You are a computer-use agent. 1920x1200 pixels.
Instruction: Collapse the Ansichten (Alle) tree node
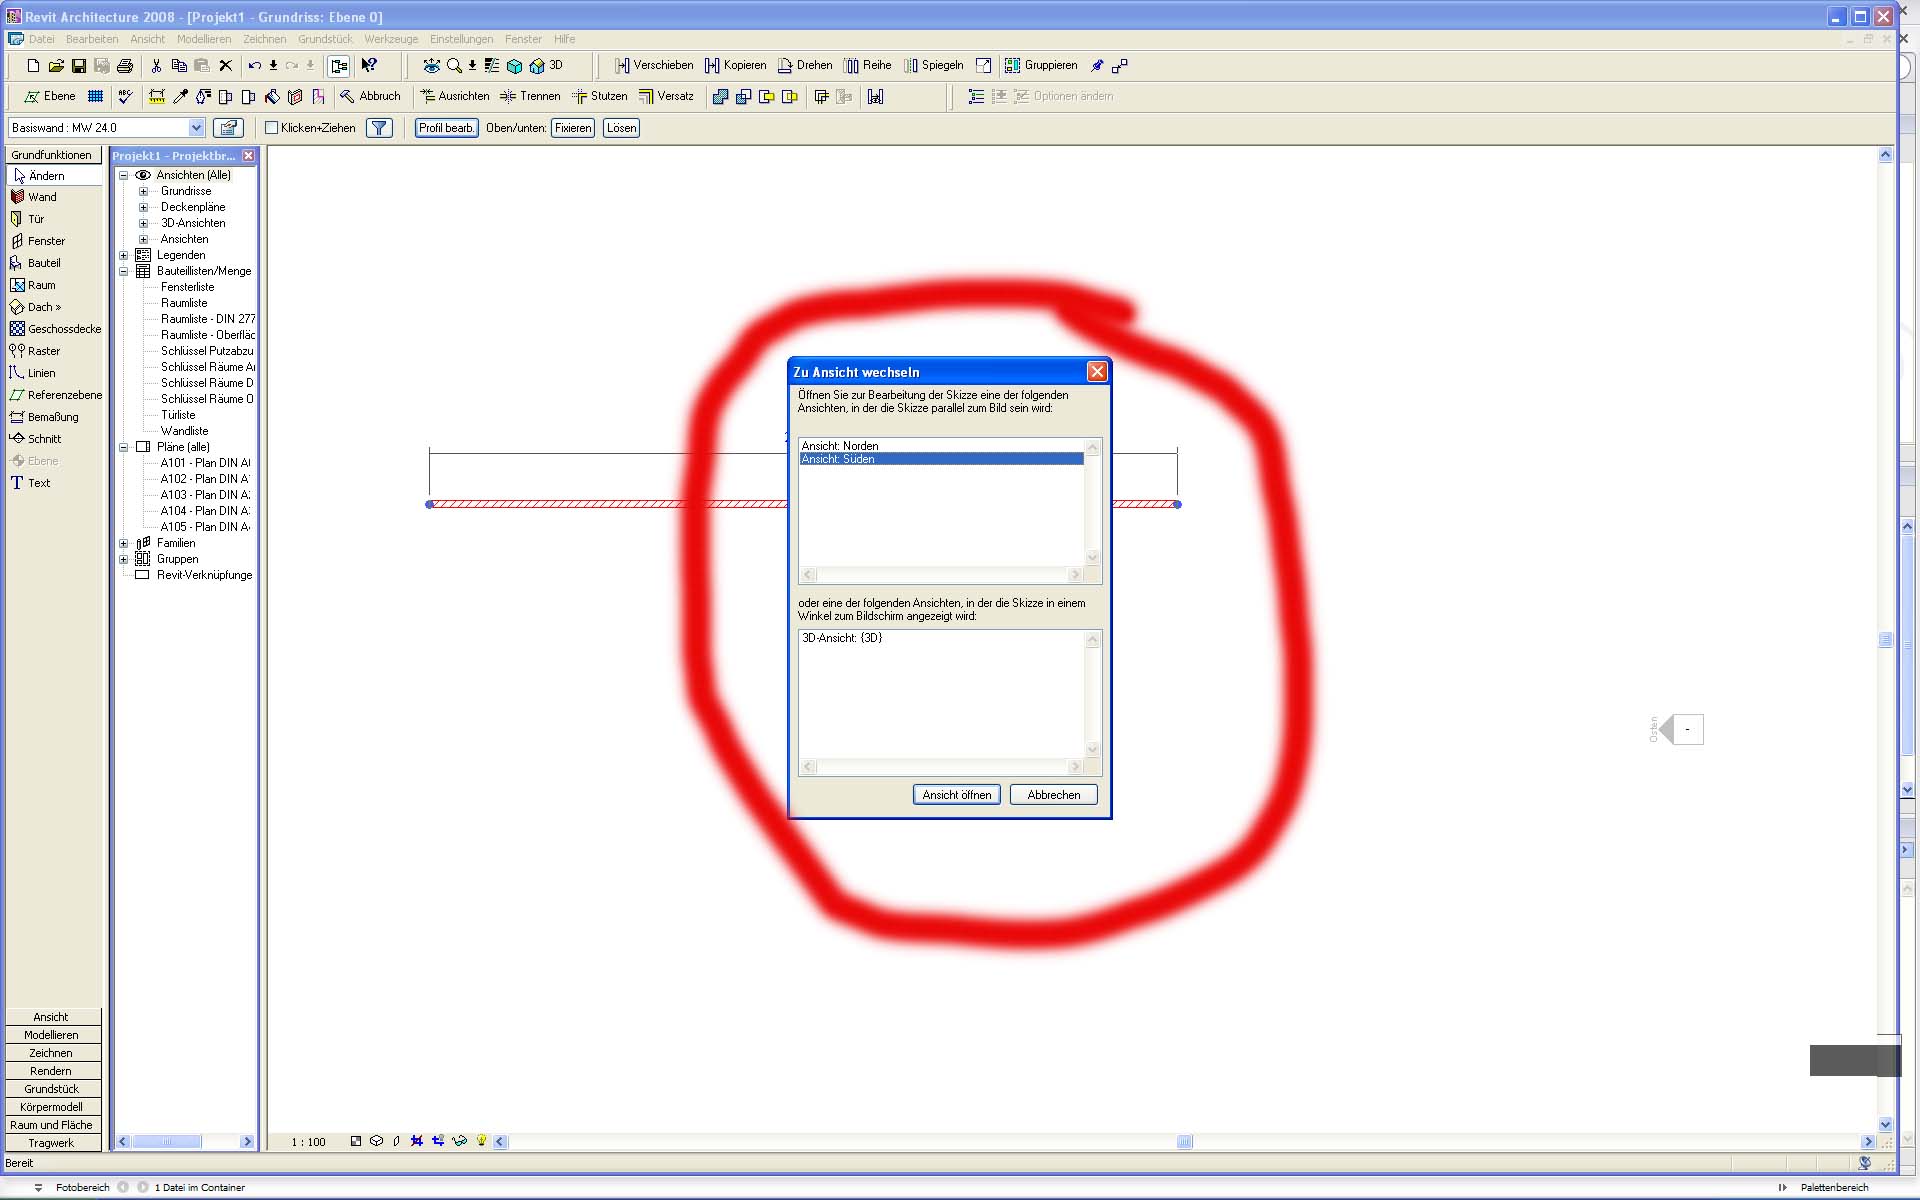point(124,175)
